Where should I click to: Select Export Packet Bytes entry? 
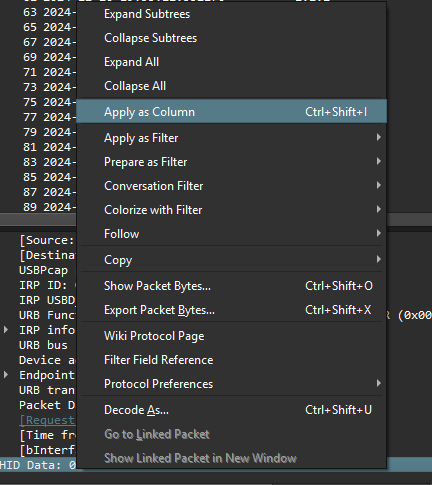point(231,310)
